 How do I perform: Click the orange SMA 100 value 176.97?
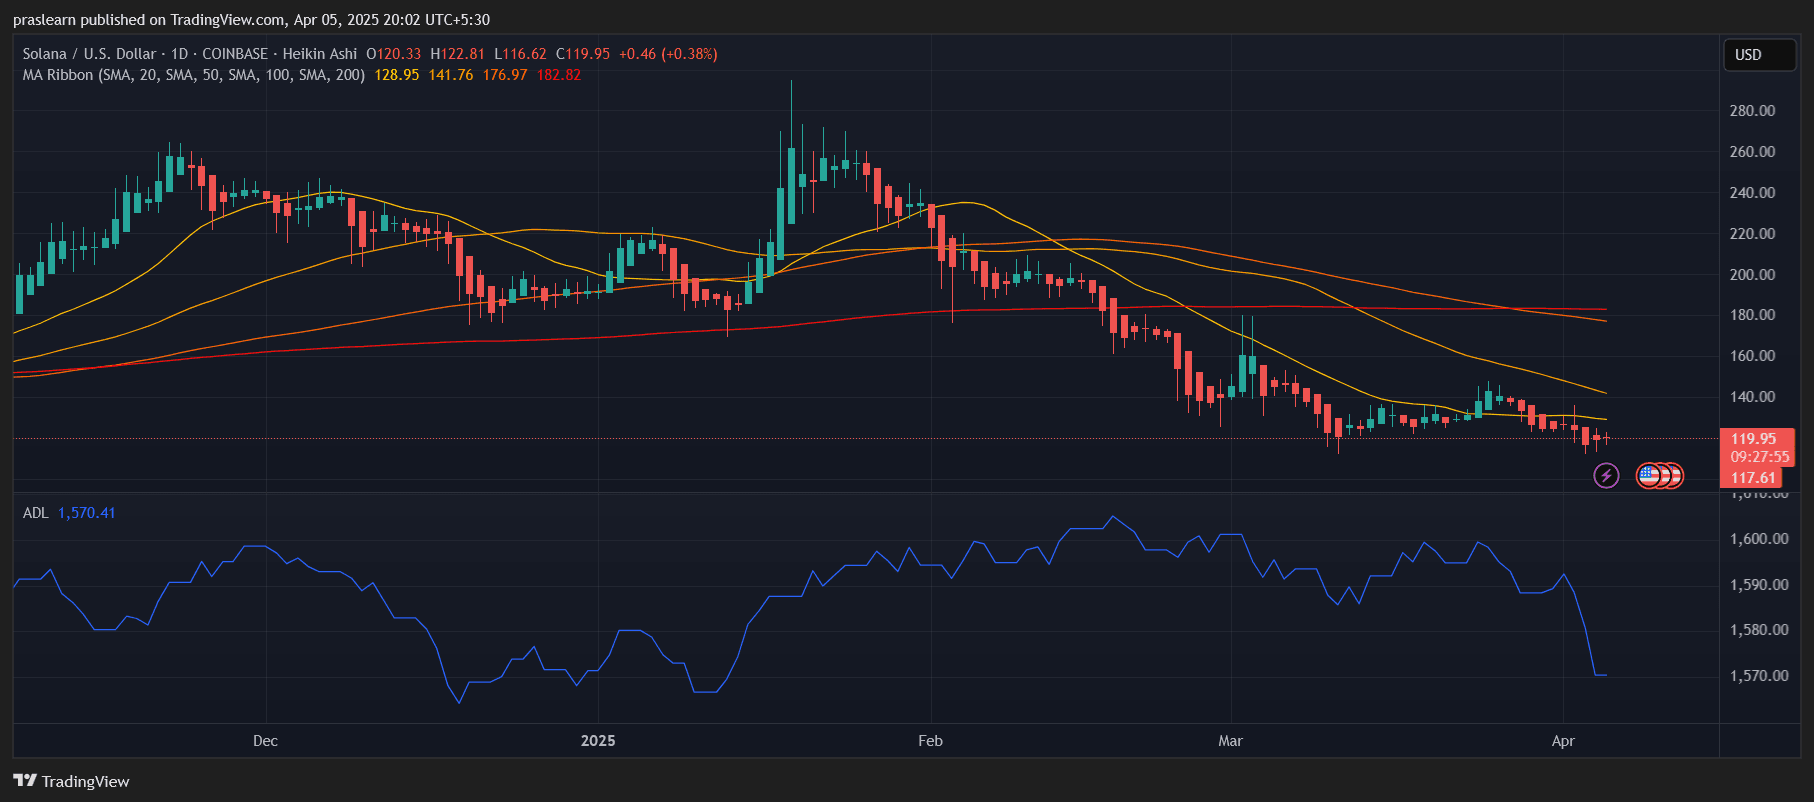point(504,75)
